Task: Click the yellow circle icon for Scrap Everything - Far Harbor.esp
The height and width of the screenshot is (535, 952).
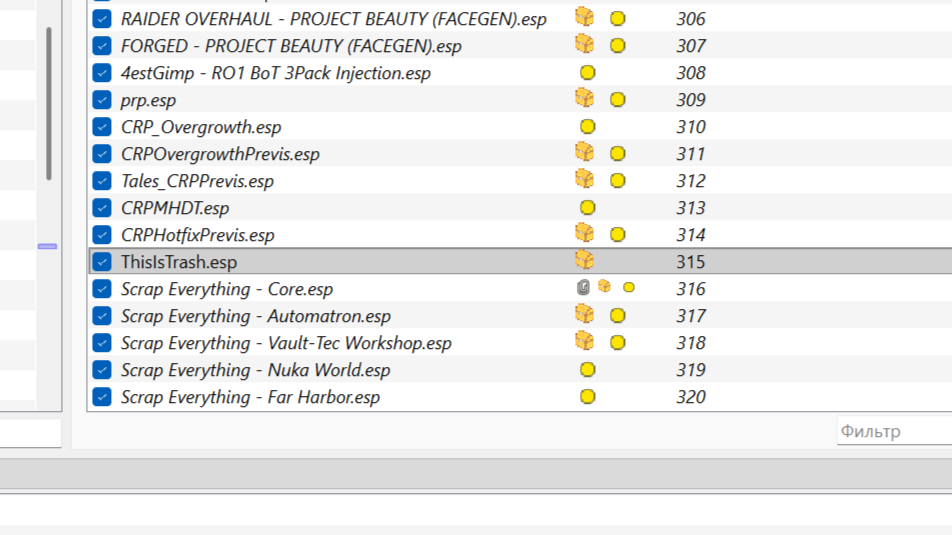Action: click(x=588, y=397)
